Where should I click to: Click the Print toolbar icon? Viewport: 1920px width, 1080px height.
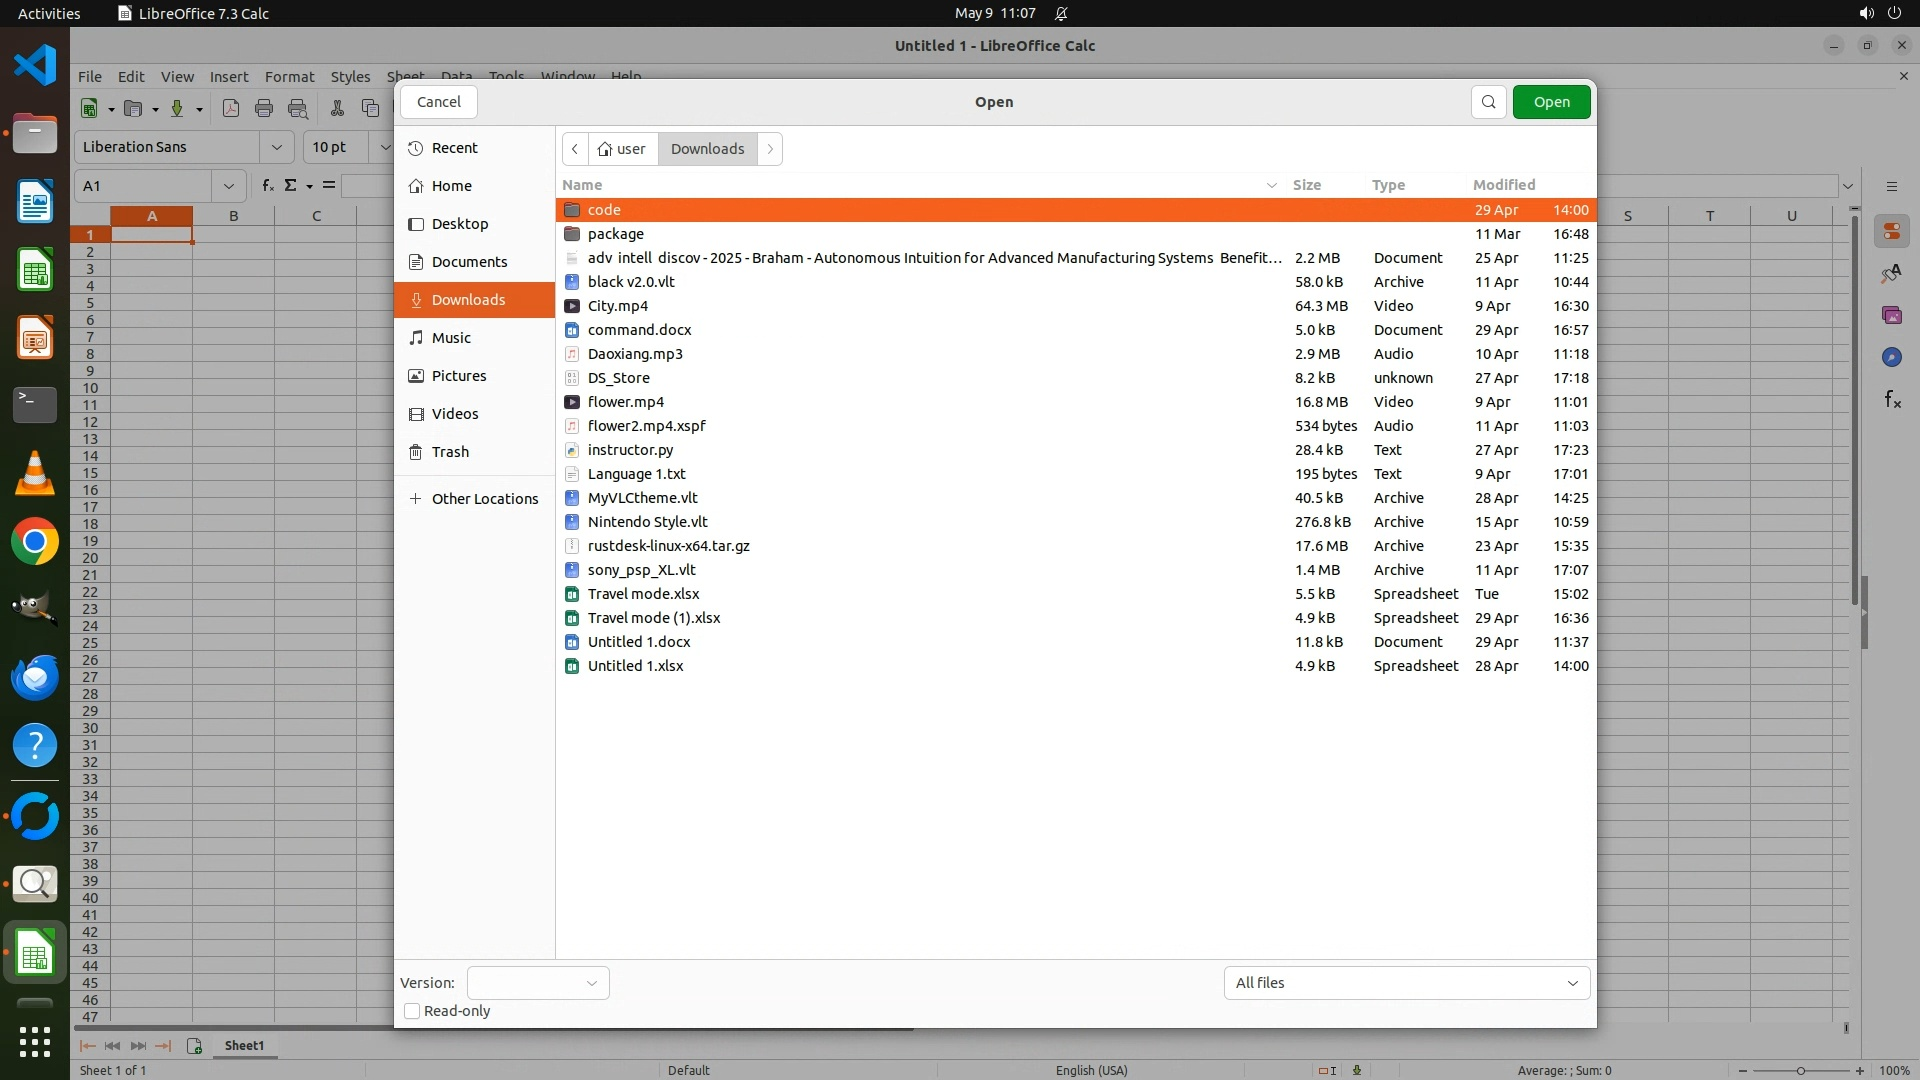(264, 109)
